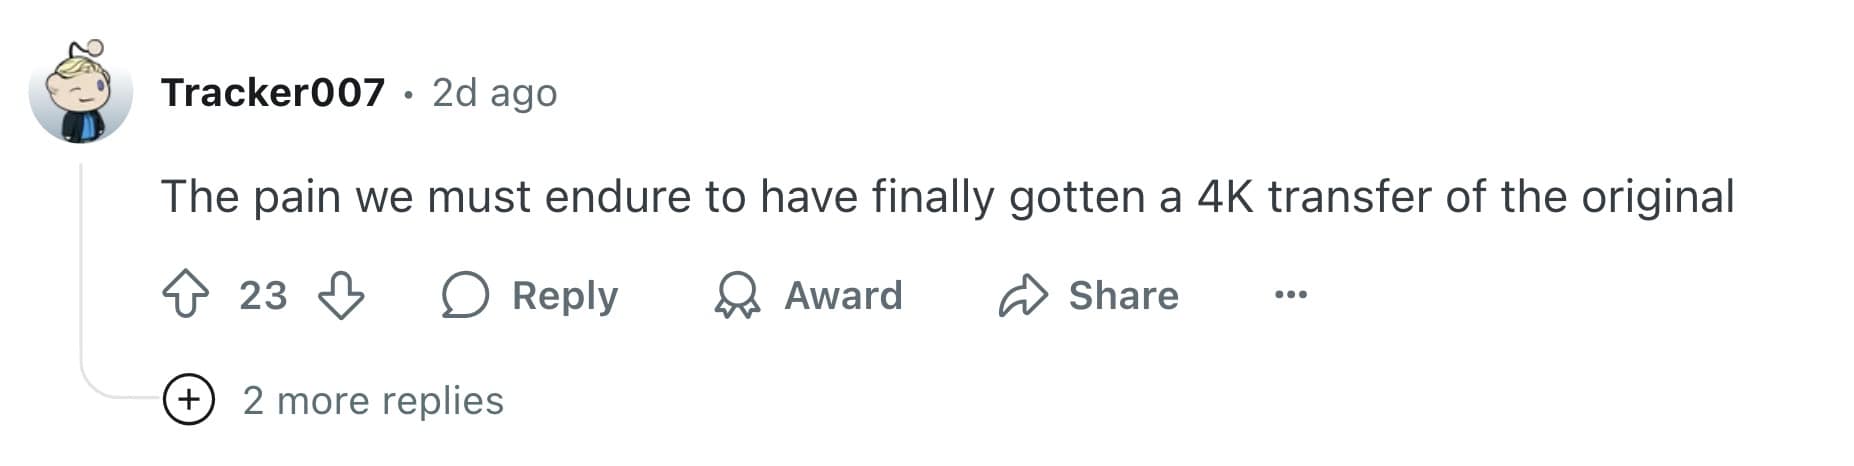
Task: Expand the "2 more replies" link
Action: 373,401
